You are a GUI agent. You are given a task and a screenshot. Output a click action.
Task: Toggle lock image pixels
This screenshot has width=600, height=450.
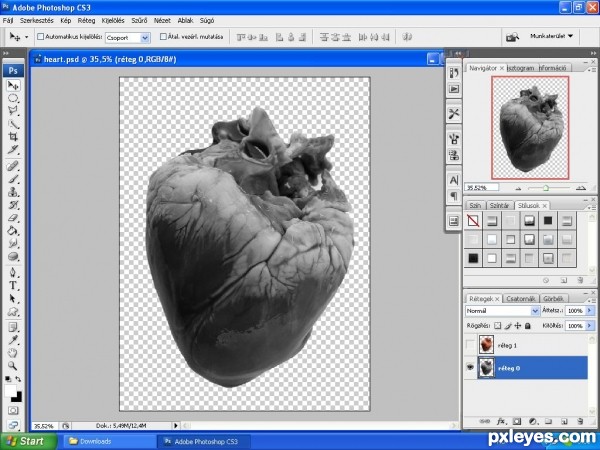pos(508,326)
